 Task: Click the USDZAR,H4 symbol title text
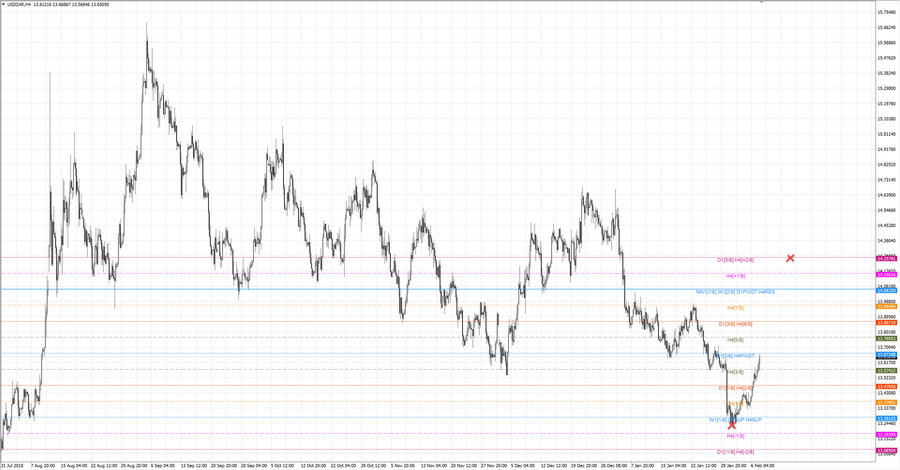tap(19, 4)
